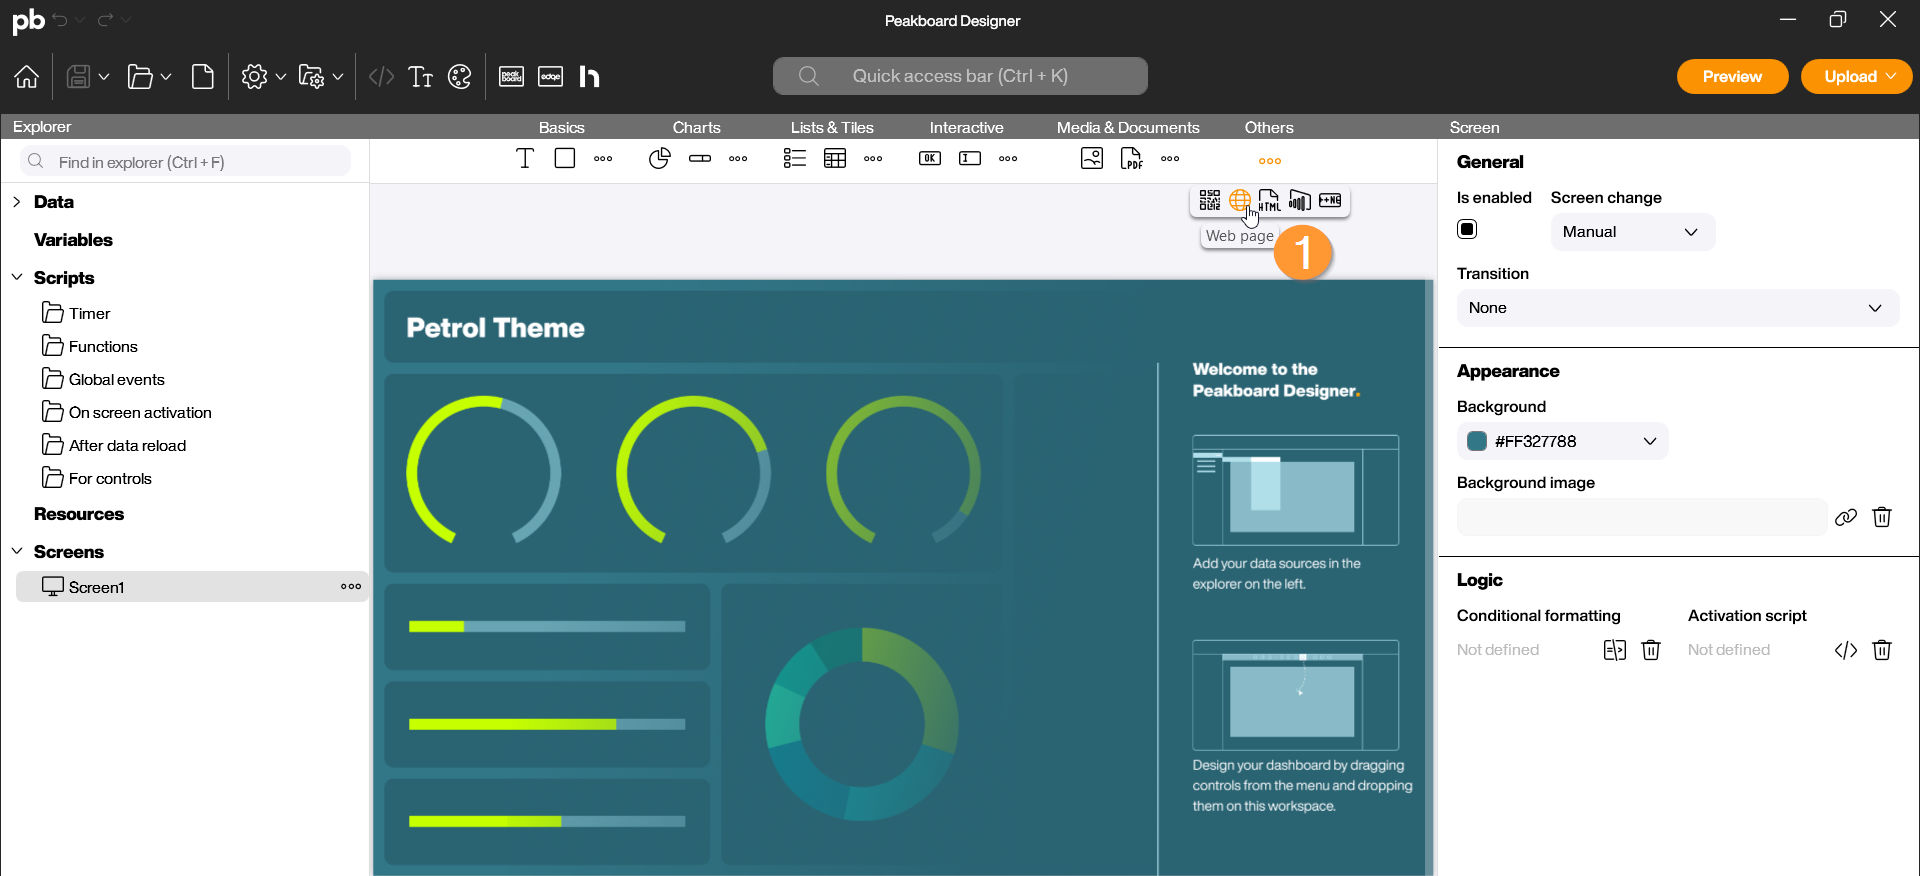Open the Global events scripts folder

[x=116, y=380]
